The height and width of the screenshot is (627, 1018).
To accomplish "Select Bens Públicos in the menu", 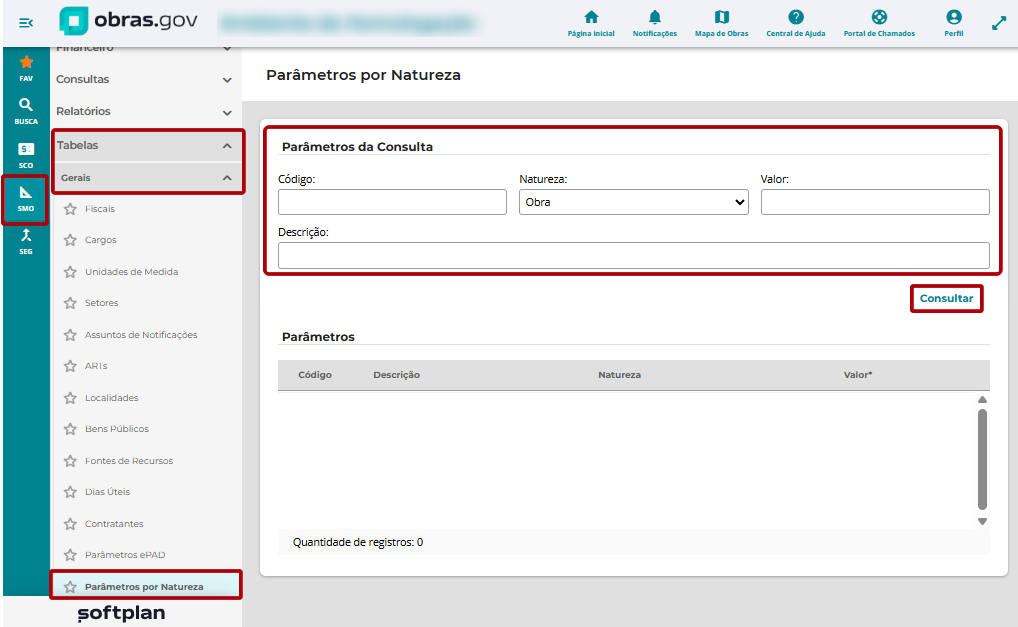I will click(x=117, y=429).
